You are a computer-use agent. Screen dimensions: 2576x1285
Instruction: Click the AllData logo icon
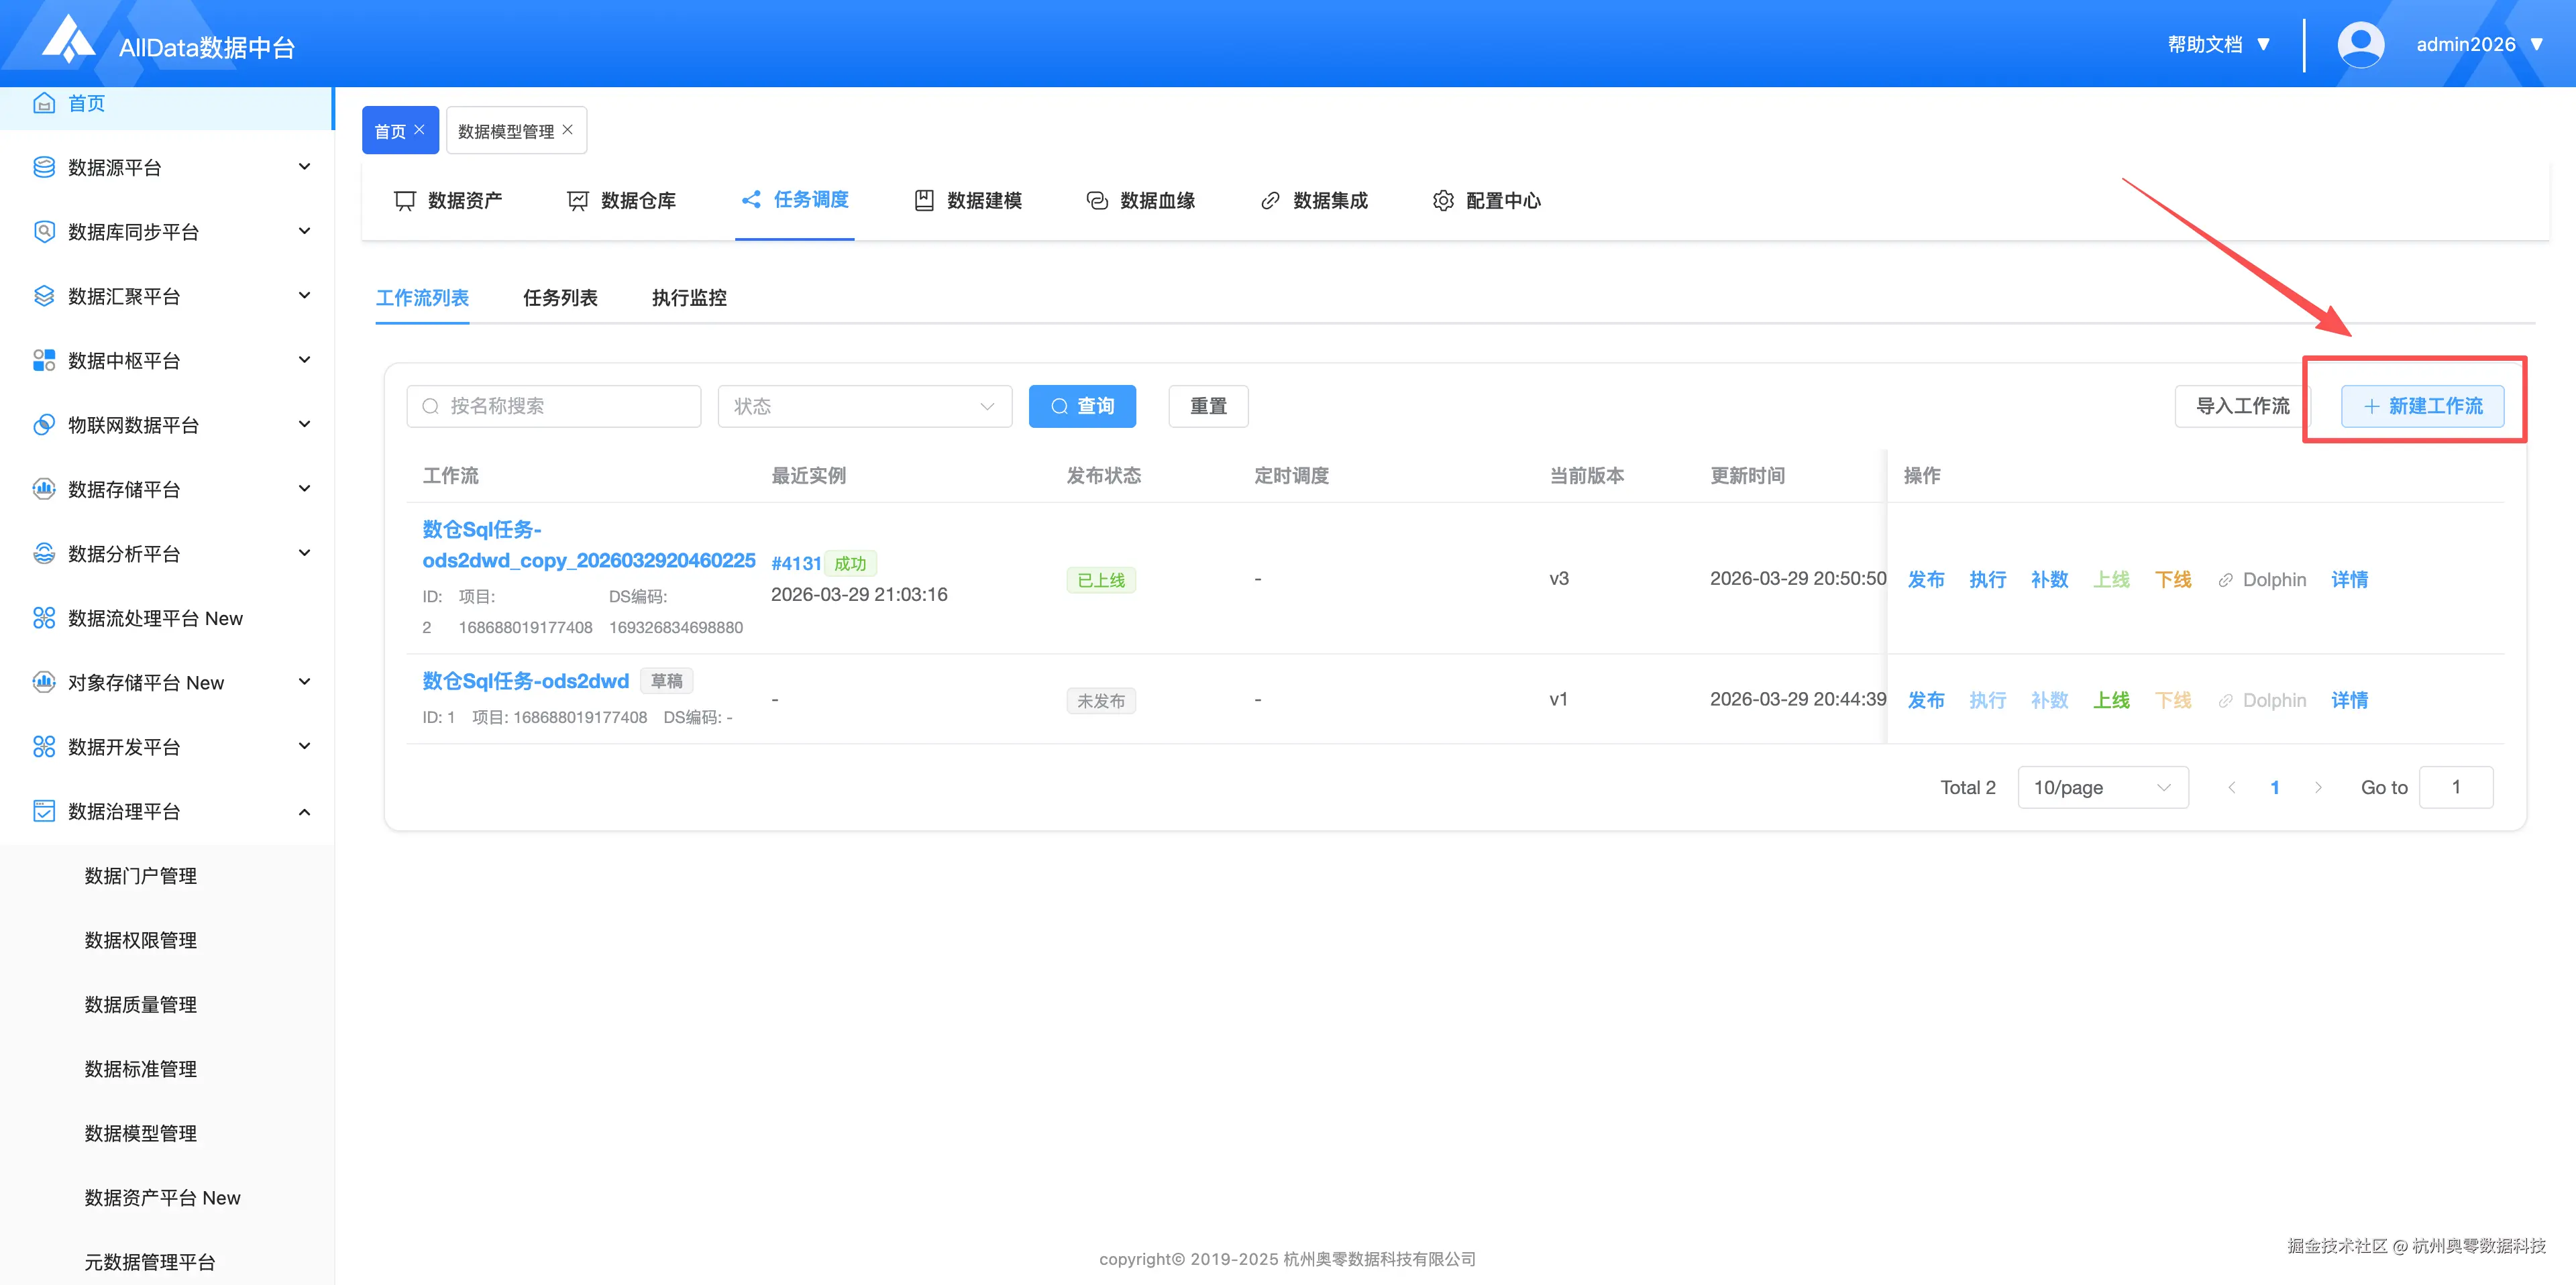click(x=68, y=40)
